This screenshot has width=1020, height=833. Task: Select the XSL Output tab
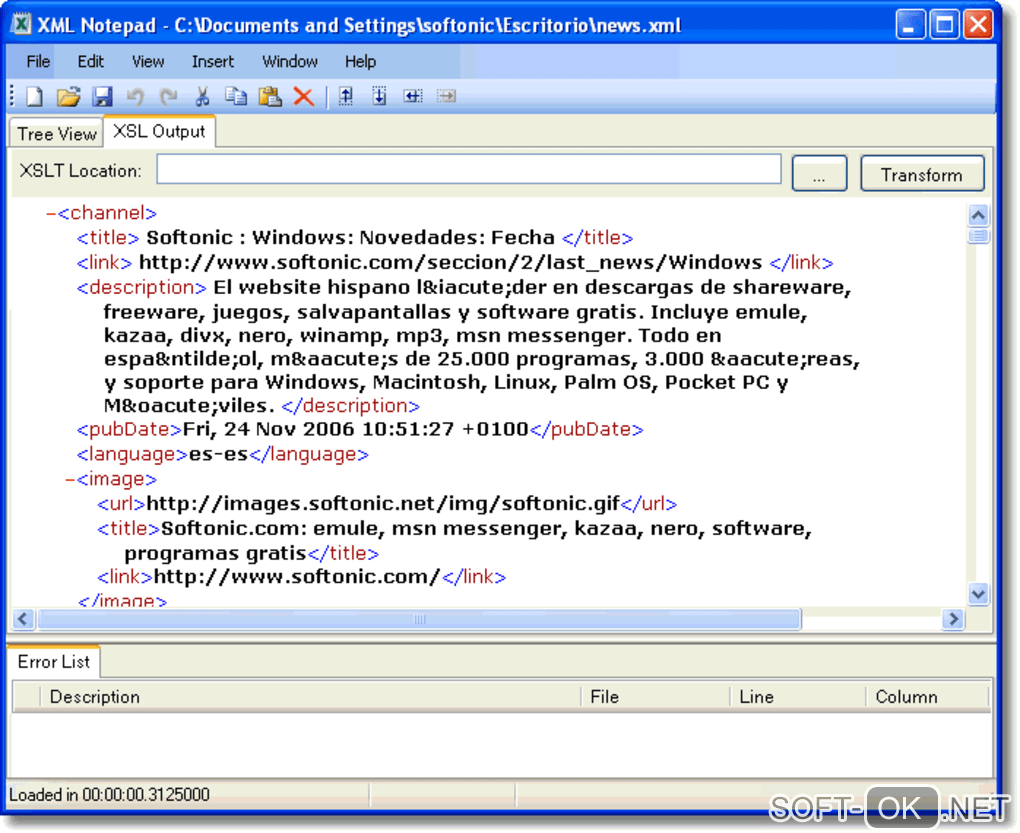click(159, 131)
